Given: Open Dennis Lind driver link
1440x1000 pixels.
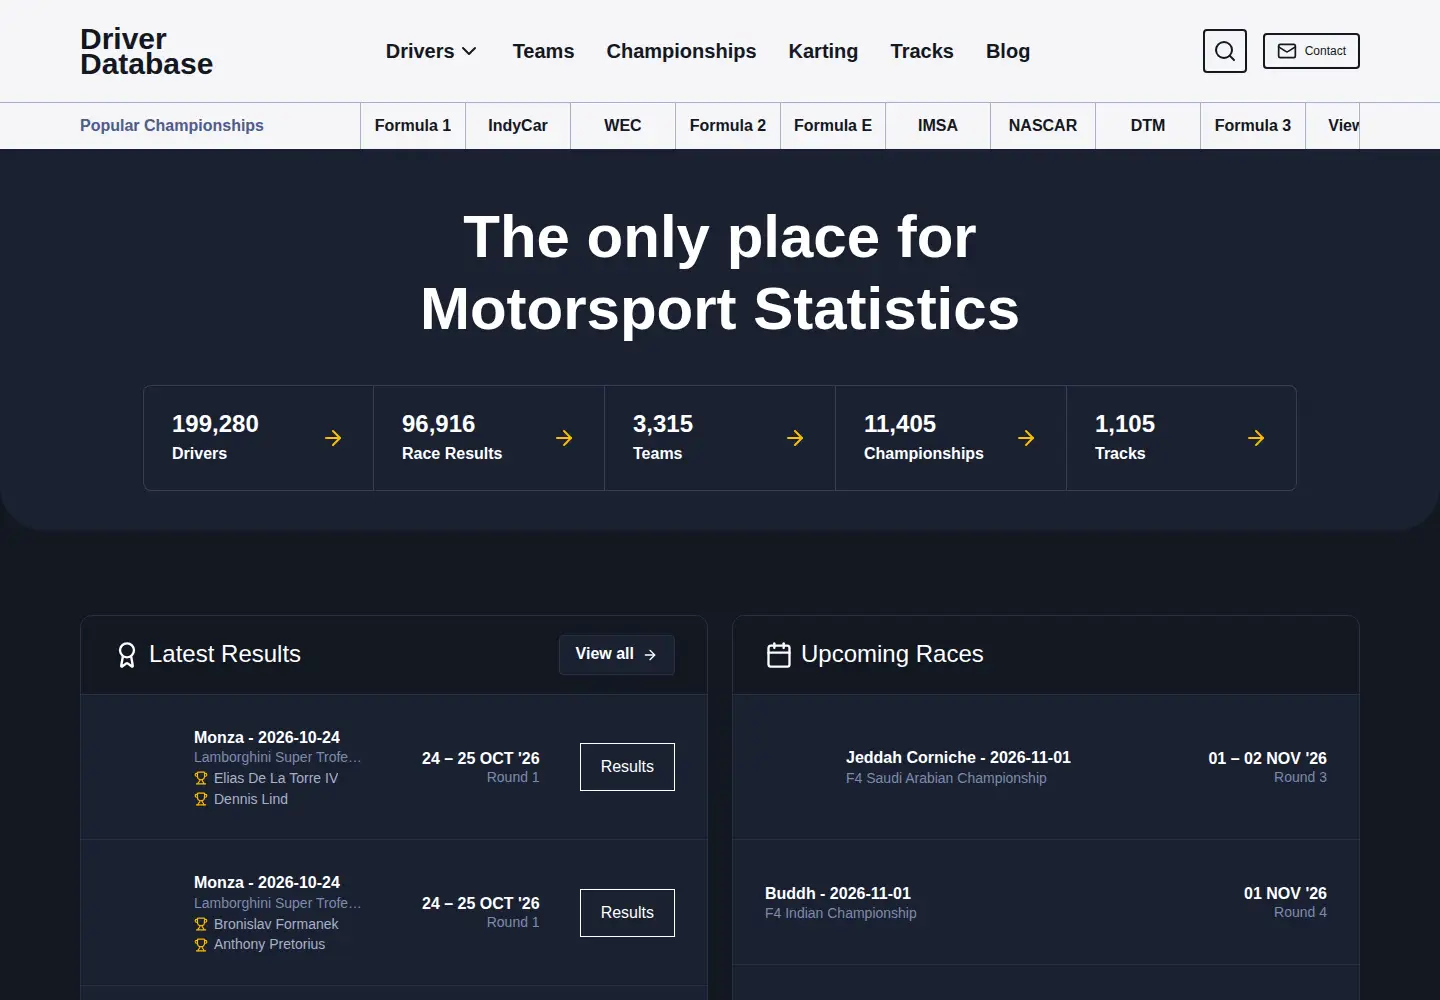Looking at the screenshot, I should (x=251, y=799).
